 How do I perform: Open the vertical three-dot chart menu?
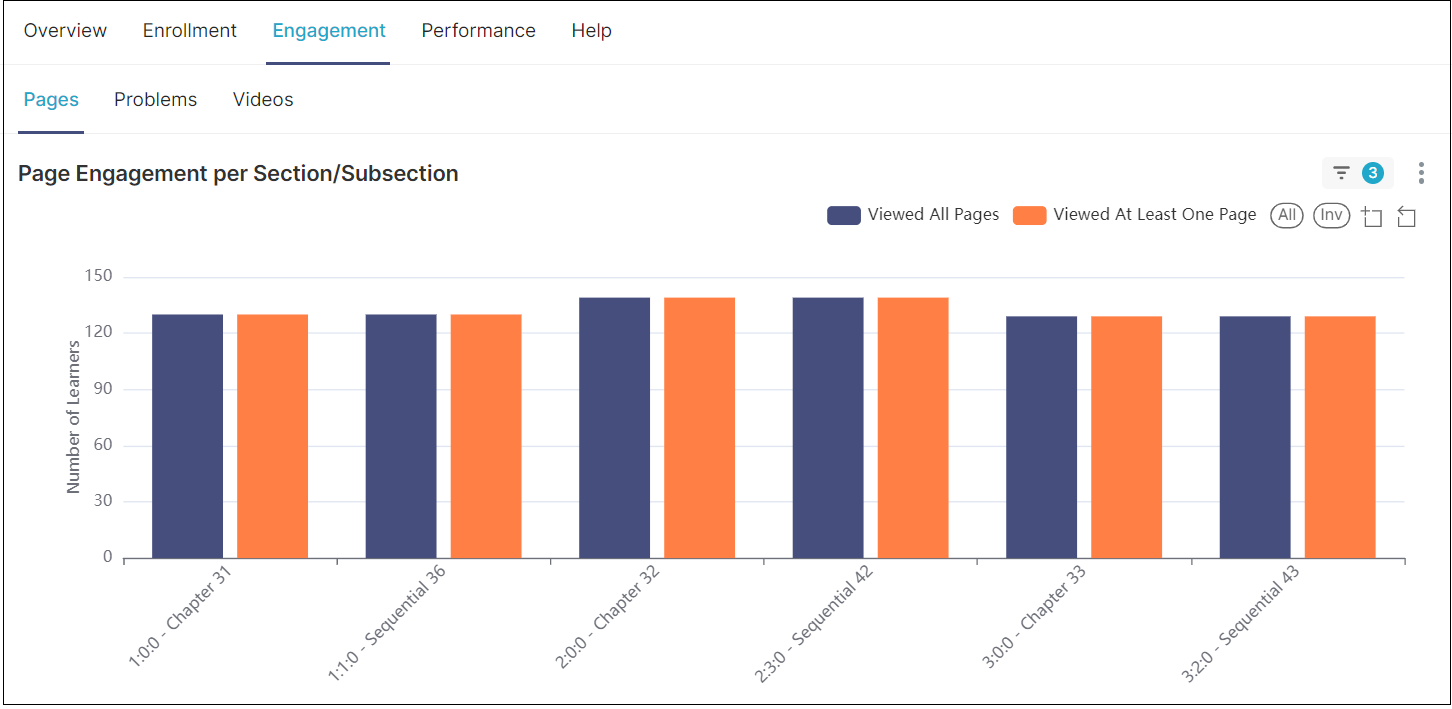click(x=1421, y=173)
